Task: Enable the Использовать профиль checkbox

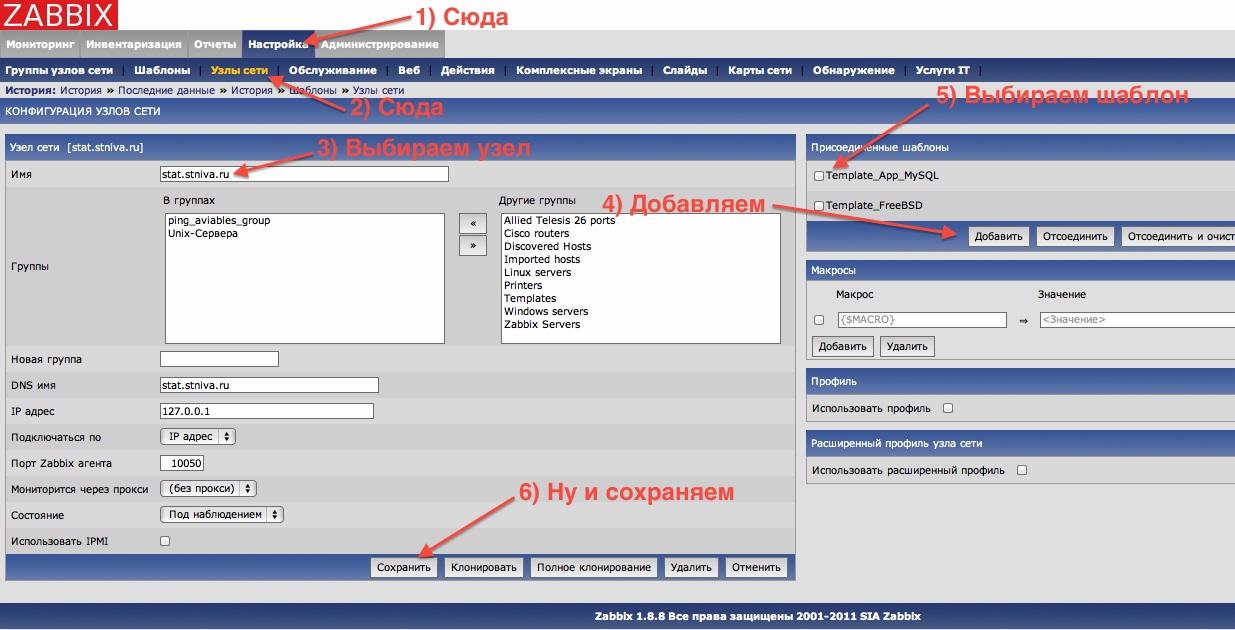Action: click(x=948, y=408)
